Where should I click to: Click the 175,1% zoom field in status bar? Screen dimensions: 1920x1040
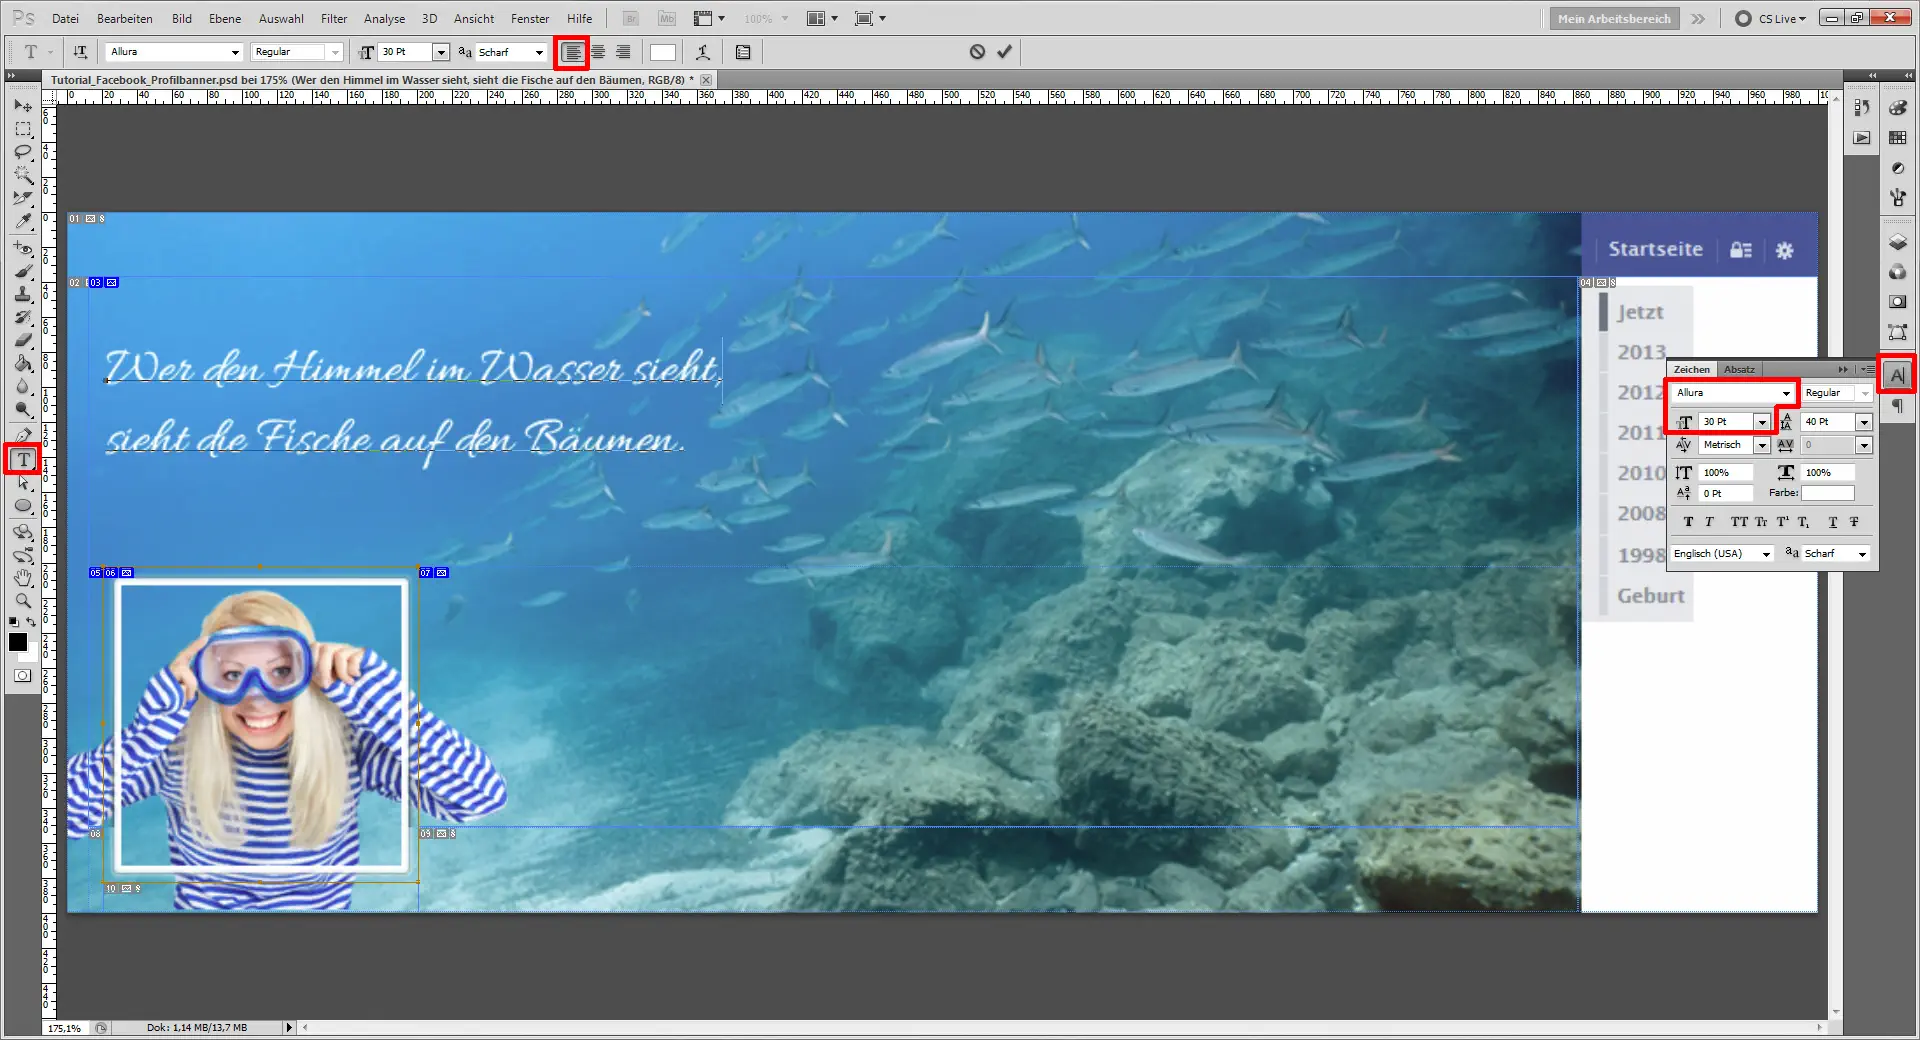(65, 1028)
